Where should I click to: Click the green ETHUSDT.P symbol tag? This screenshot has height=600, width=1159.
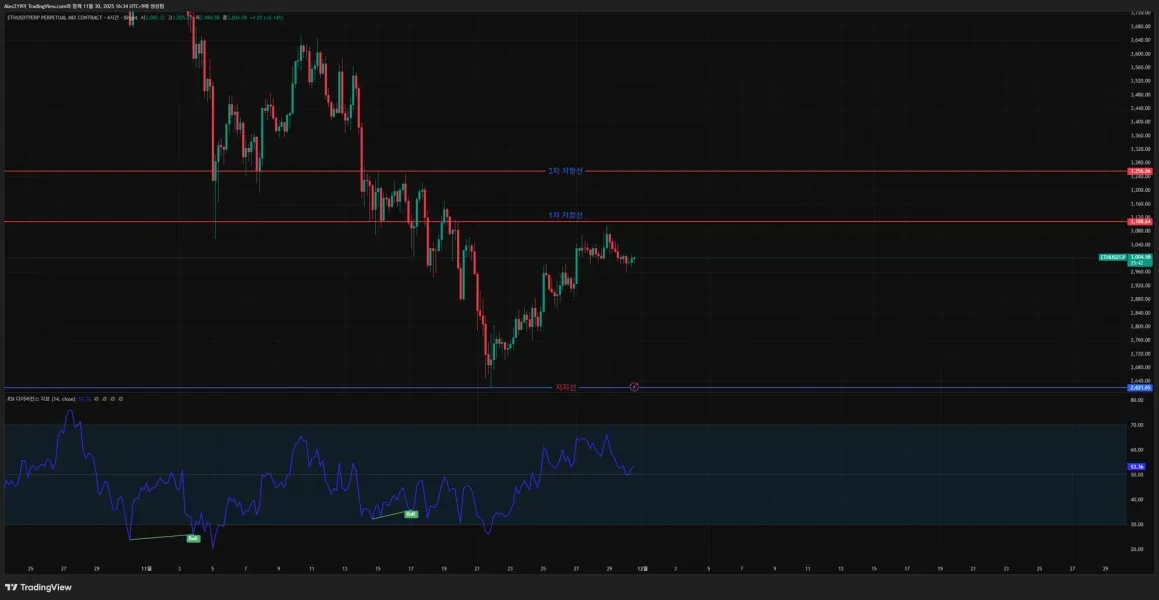tap(1112, 257)
